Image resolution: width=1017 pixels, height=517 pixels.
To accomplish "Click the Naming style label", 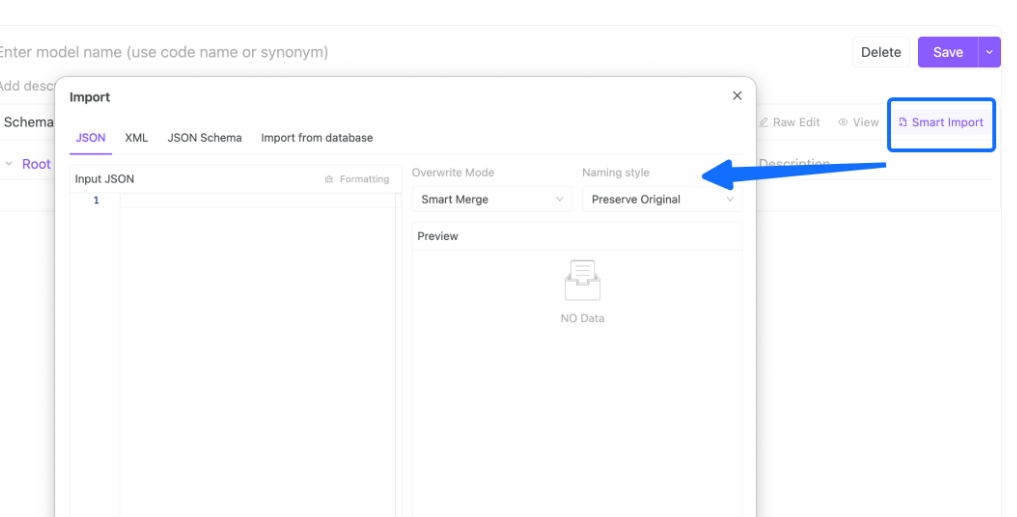I will tap(616, 173).
